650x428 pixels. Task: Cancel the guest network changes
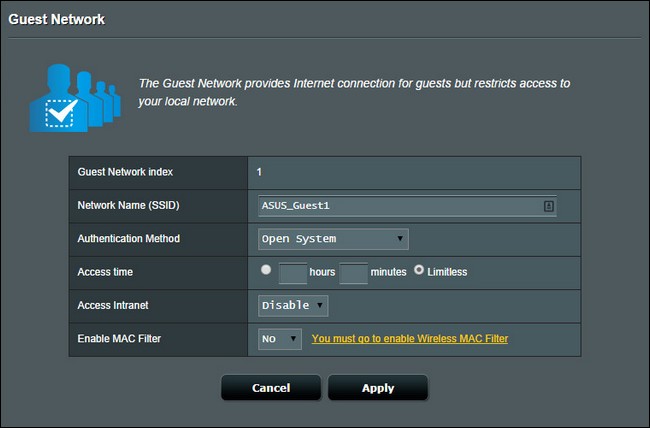click(271, 388)
